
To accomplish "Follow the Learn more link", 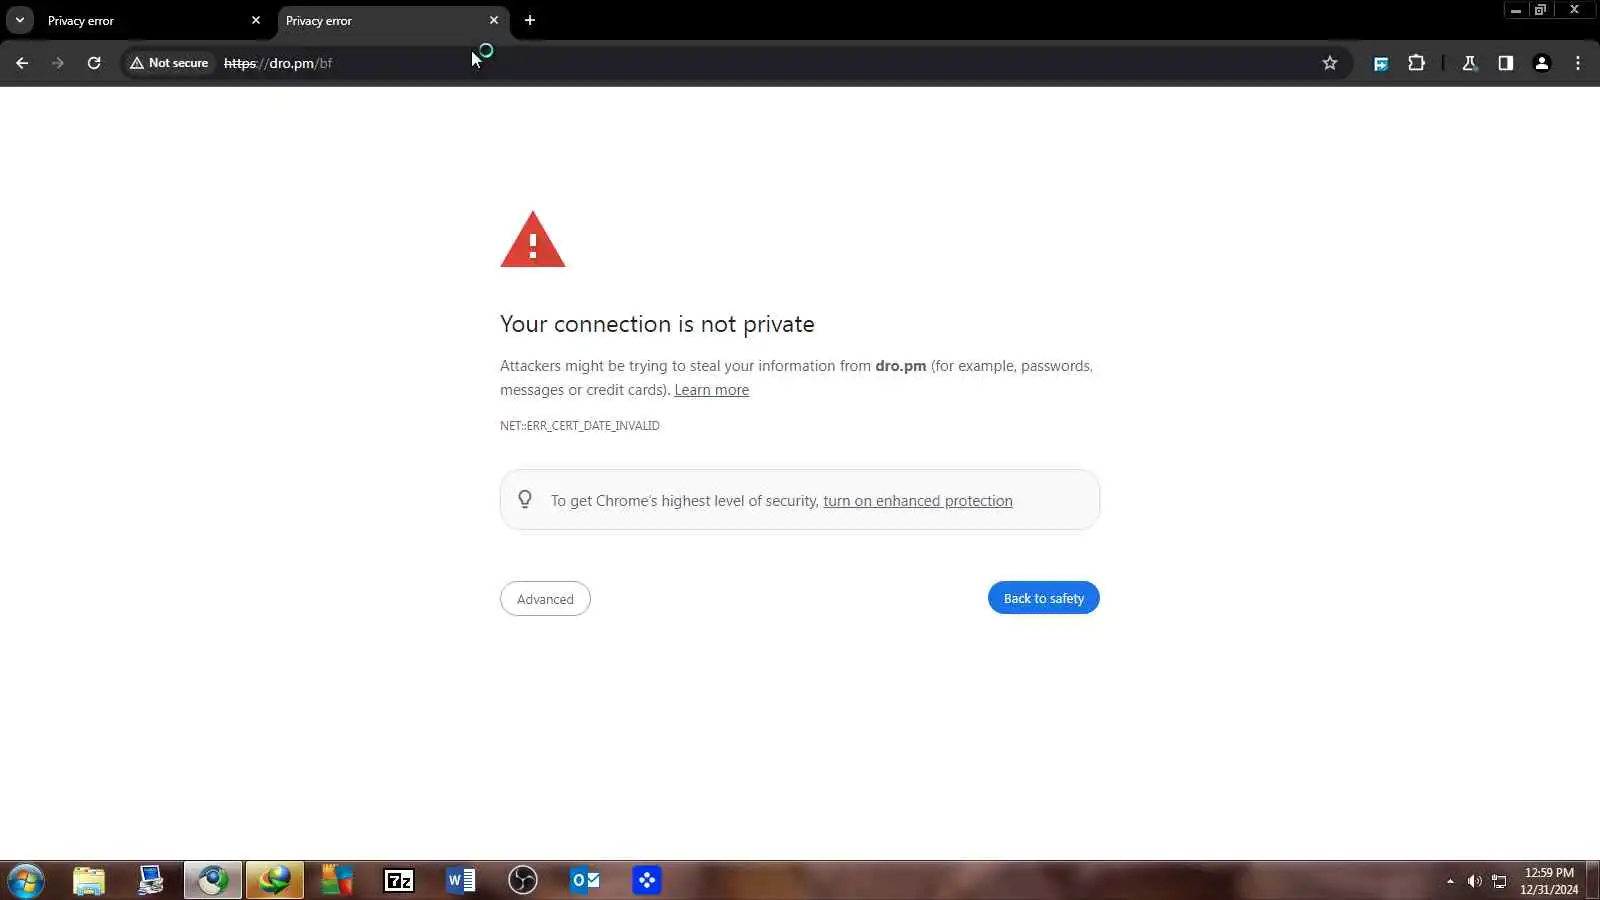I will tap(711, 390).
